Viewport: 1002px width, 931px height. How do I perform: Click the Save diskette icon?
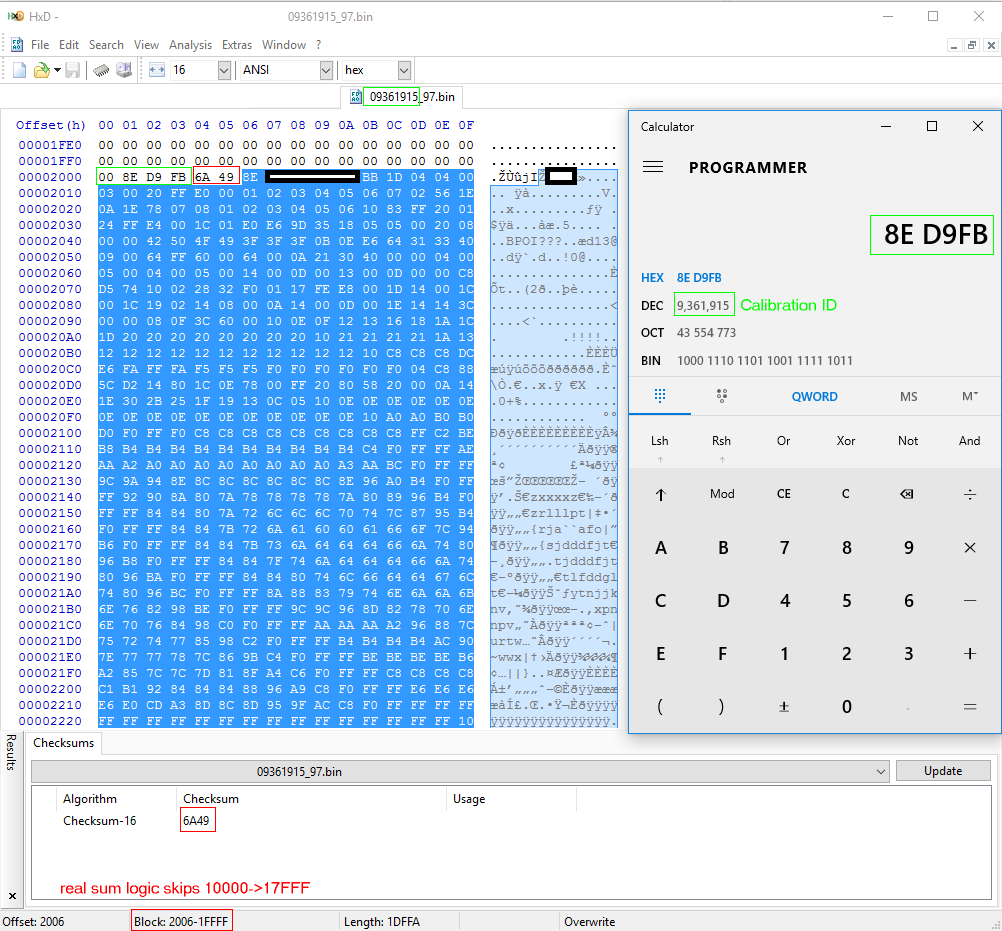tap(72, 70)
